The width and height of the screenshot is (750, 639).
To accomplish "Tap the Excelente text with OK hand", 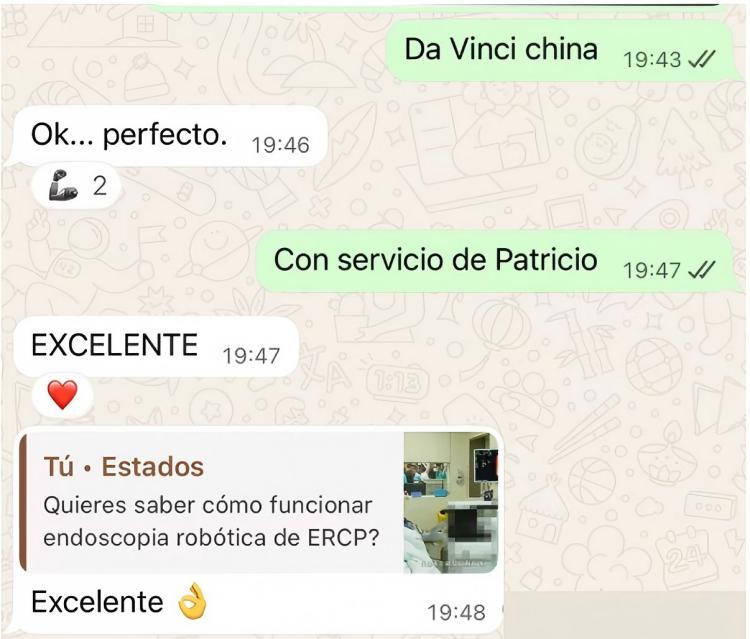I will point(120,602).
